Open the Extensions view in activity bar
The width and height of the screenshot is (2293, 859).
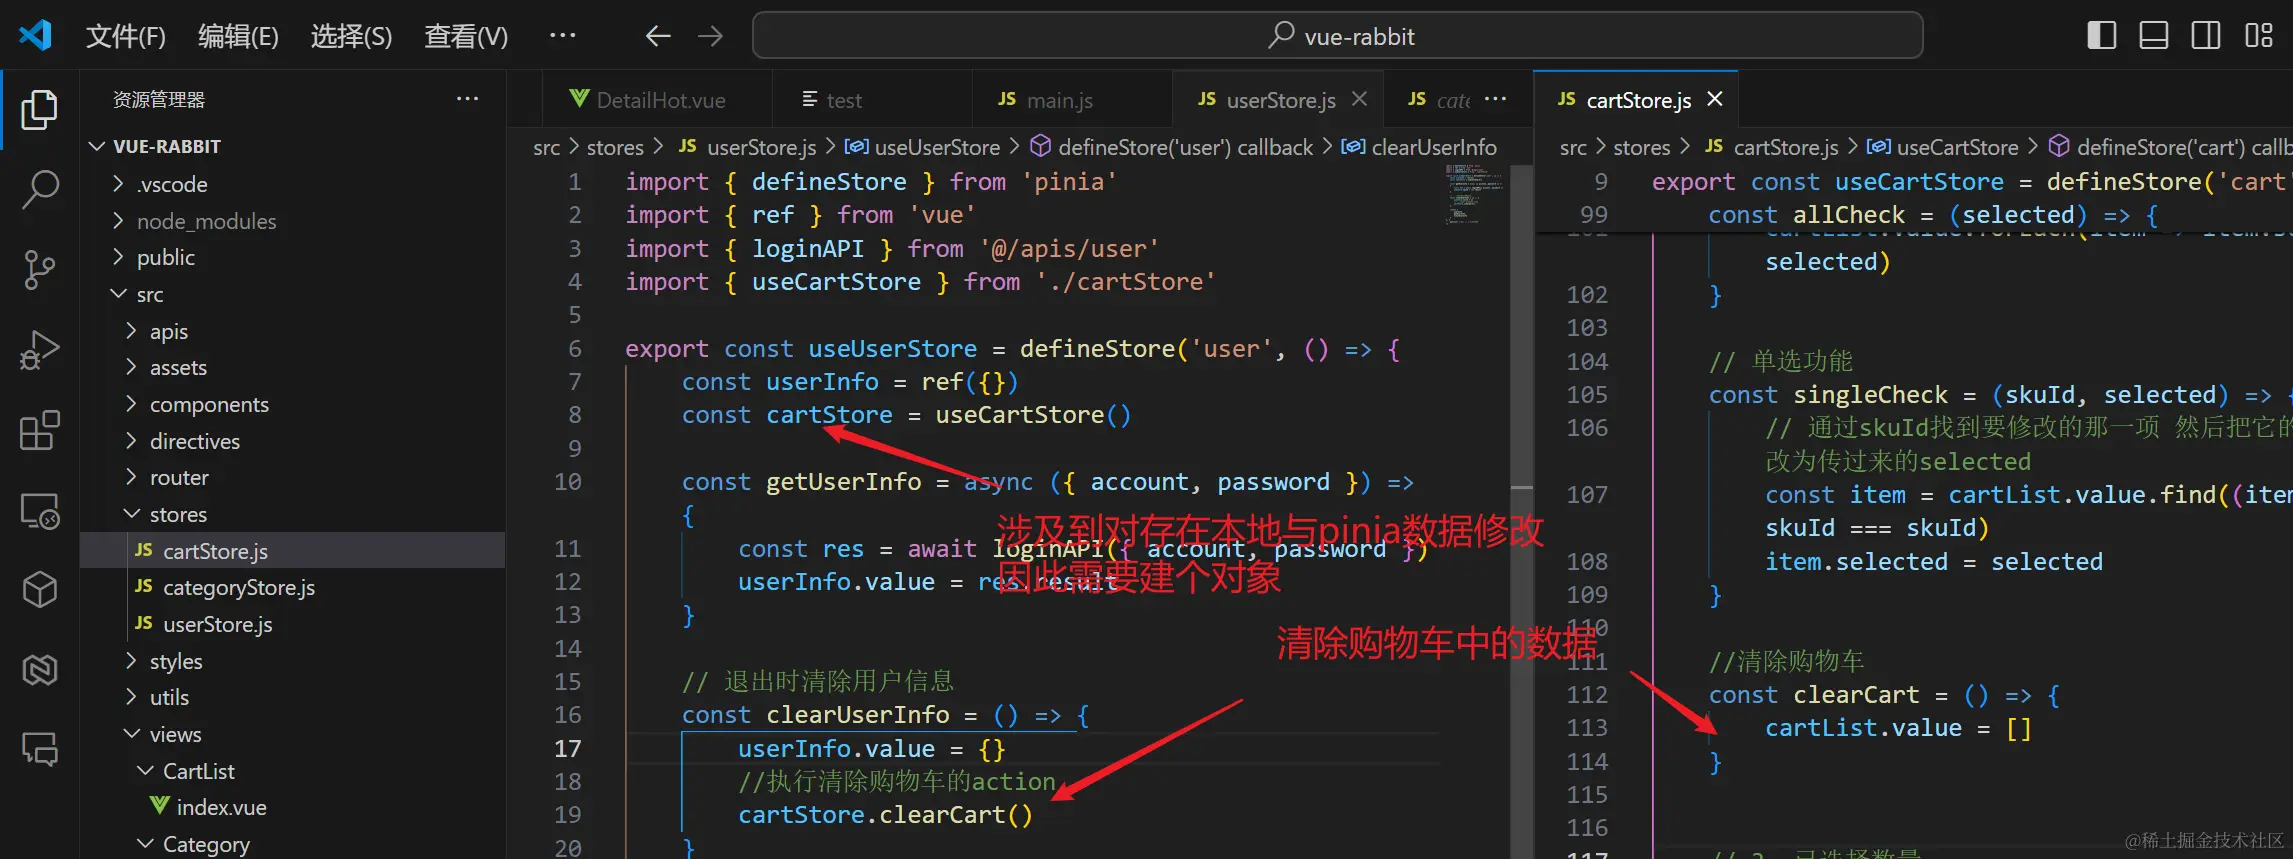point(39,430)
